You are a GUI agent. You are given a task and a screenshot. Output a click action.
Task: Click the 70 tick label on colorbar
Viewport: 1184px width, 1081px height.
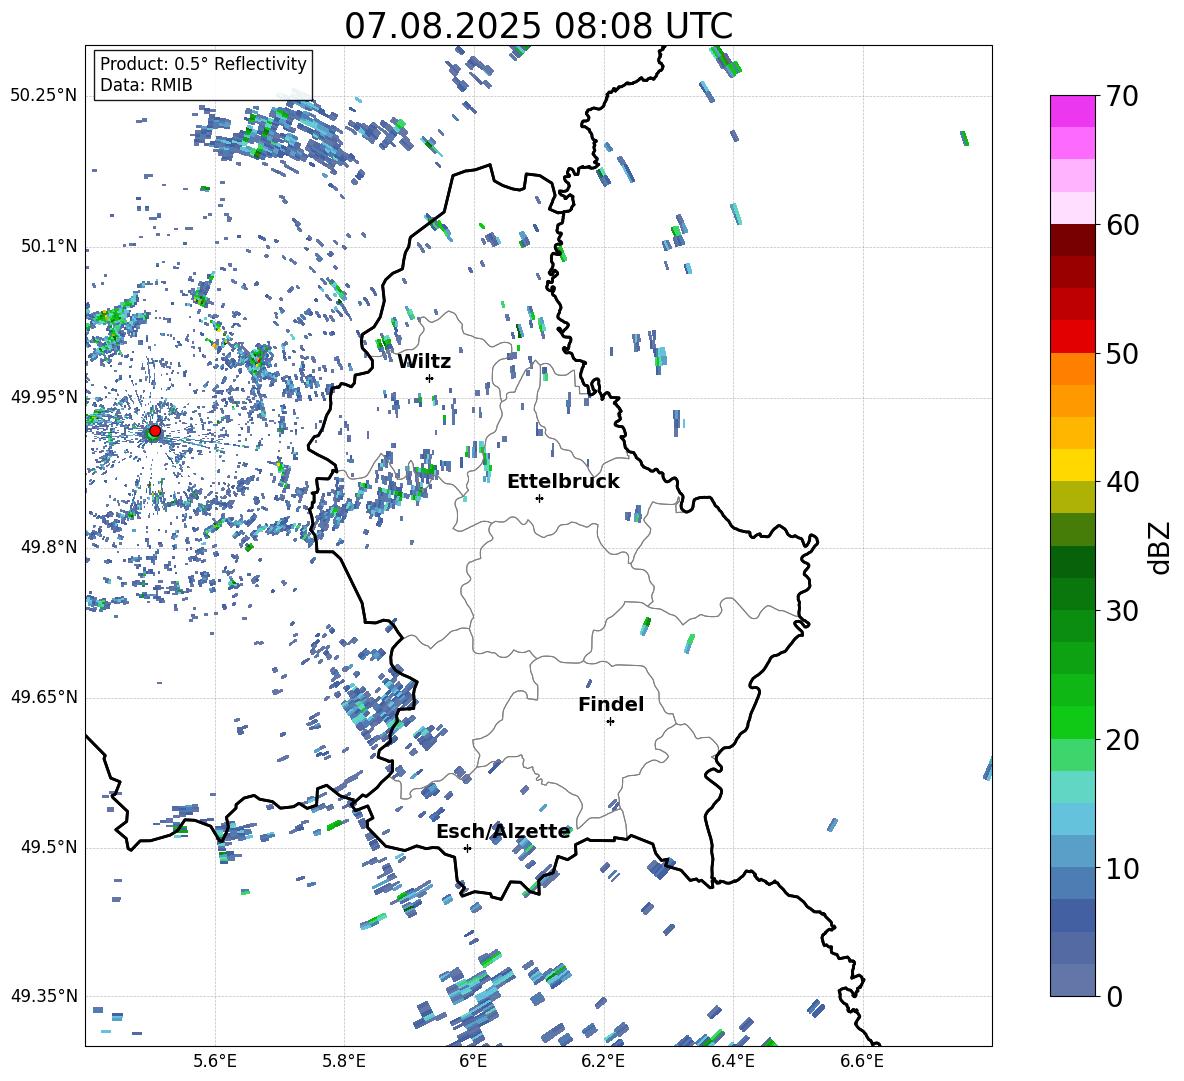1121,97
